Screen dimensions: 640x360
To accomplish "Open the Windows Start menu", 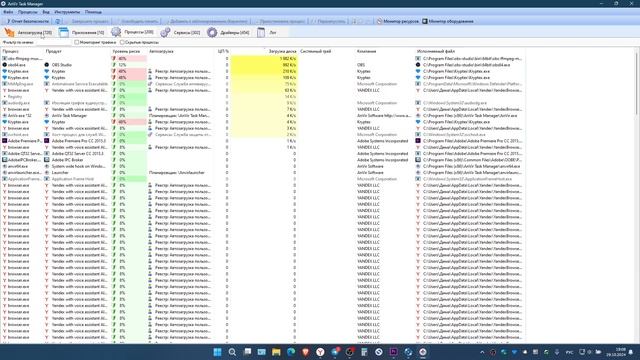I will tap(218, 352).
